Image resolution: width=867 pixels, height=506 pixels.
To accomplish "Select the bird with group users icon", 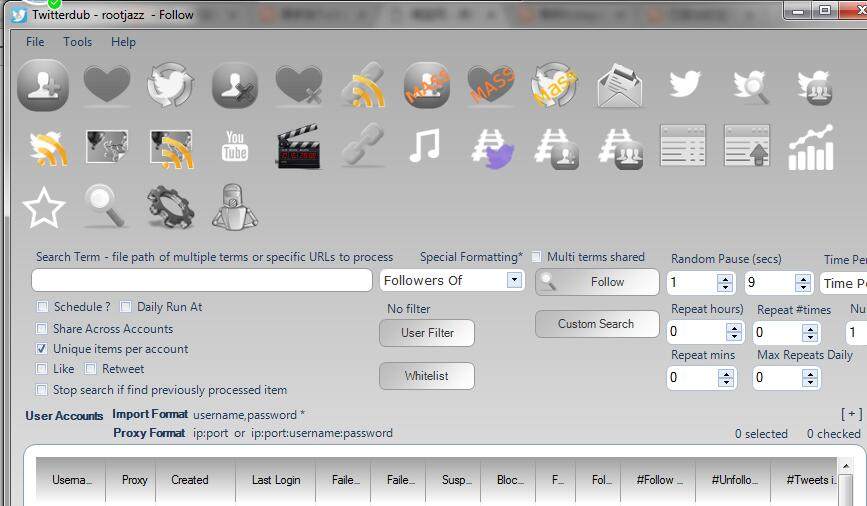I will click(815, 87).
